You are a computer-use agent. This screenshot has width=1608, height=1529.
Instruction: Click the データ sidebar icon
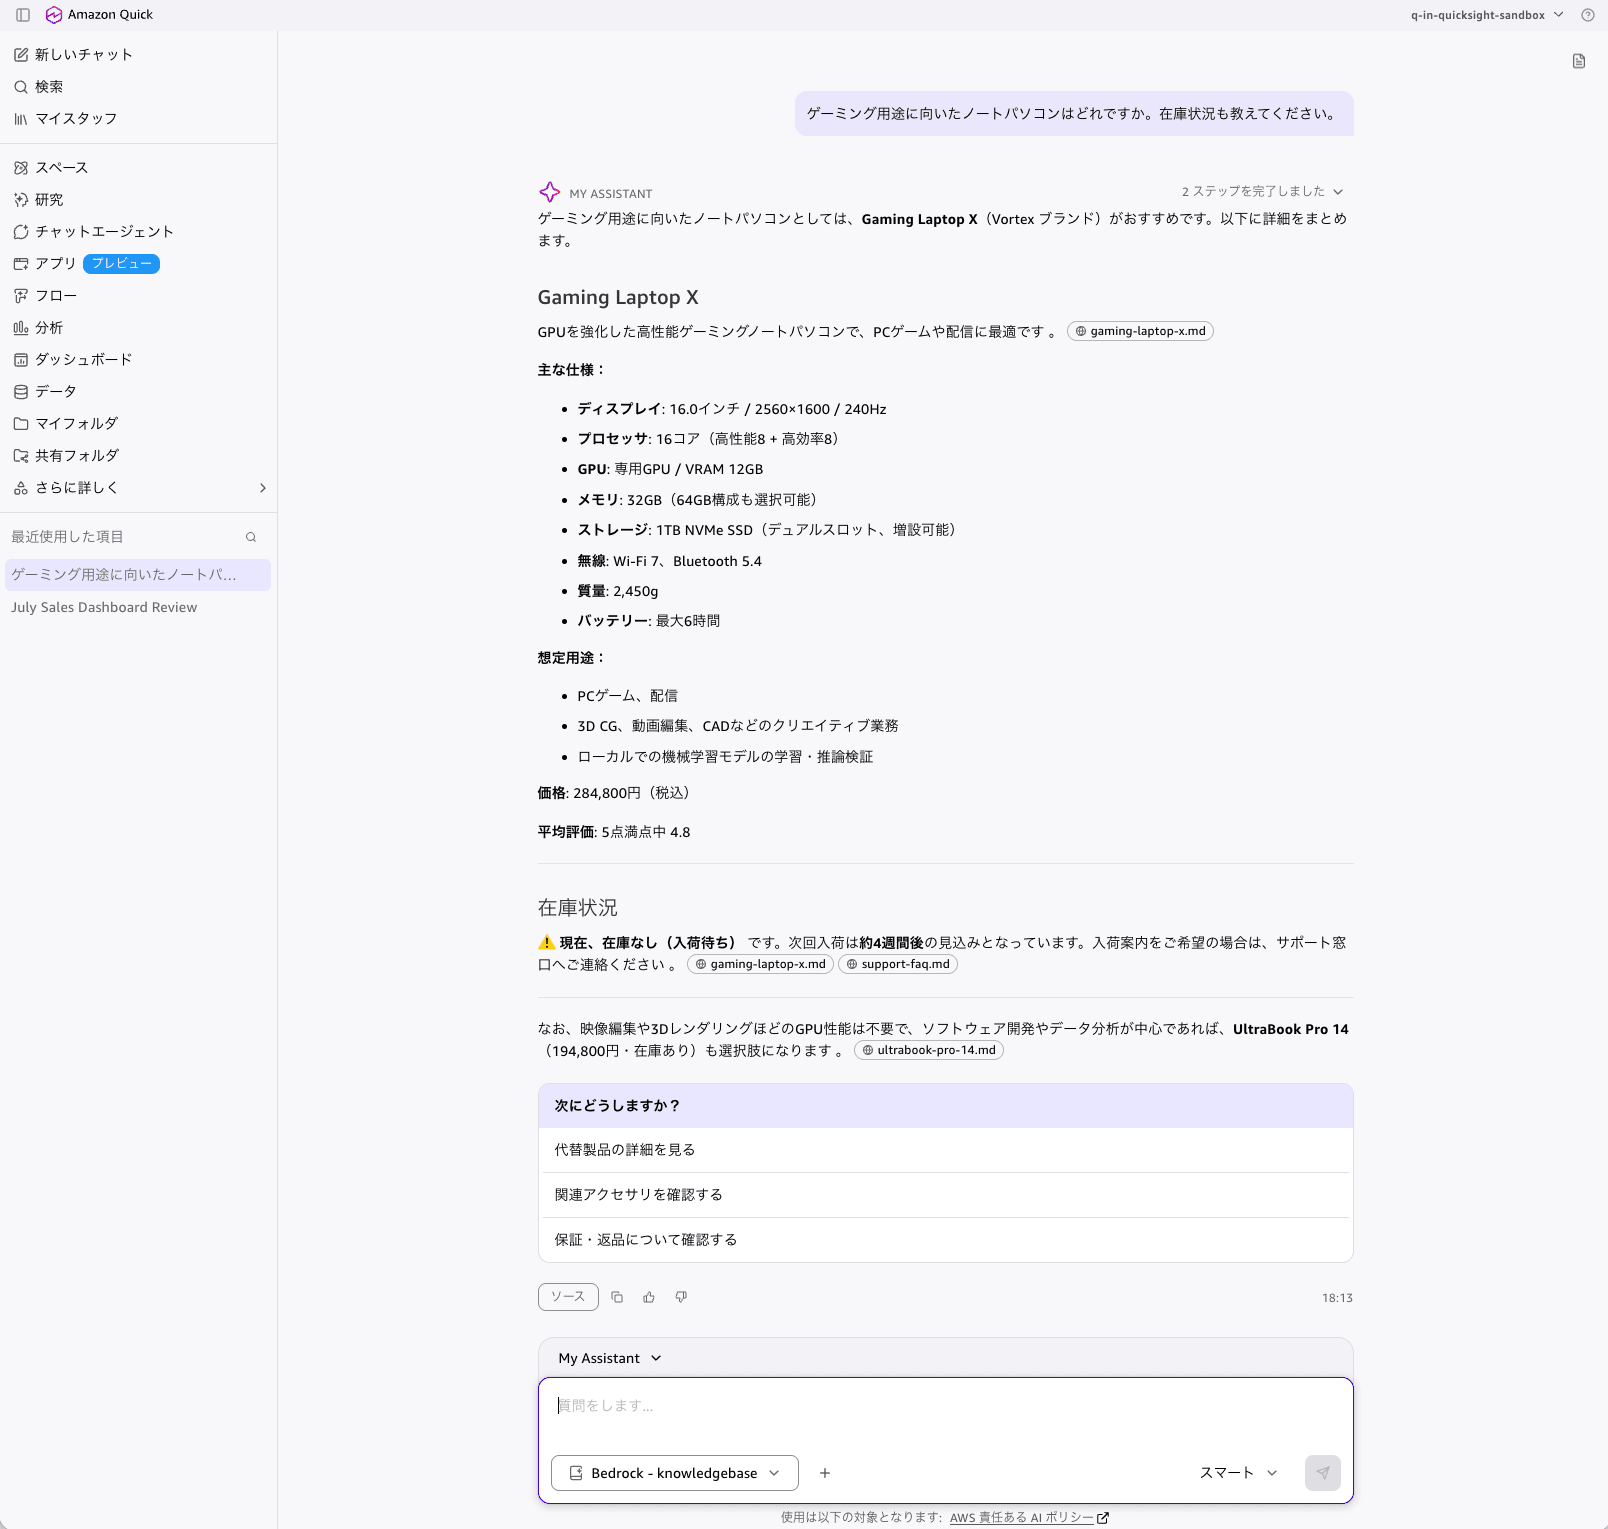pos(21,392)
